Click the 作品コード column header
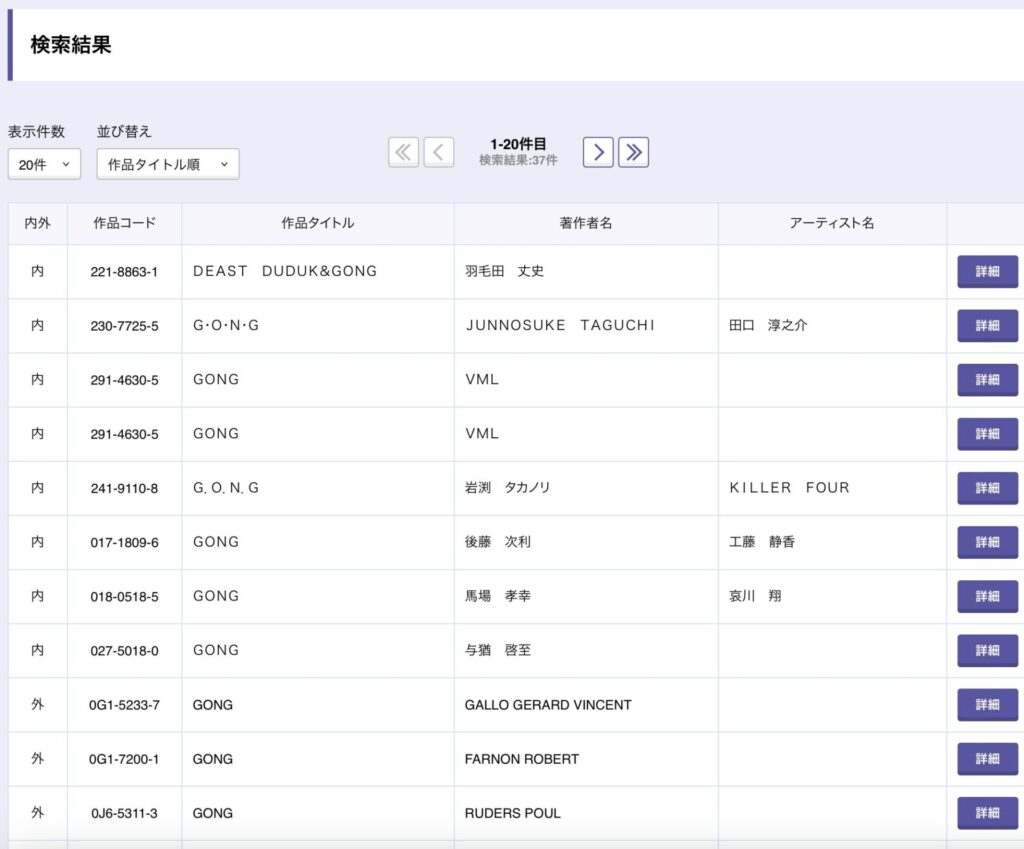 coord(124,224)
